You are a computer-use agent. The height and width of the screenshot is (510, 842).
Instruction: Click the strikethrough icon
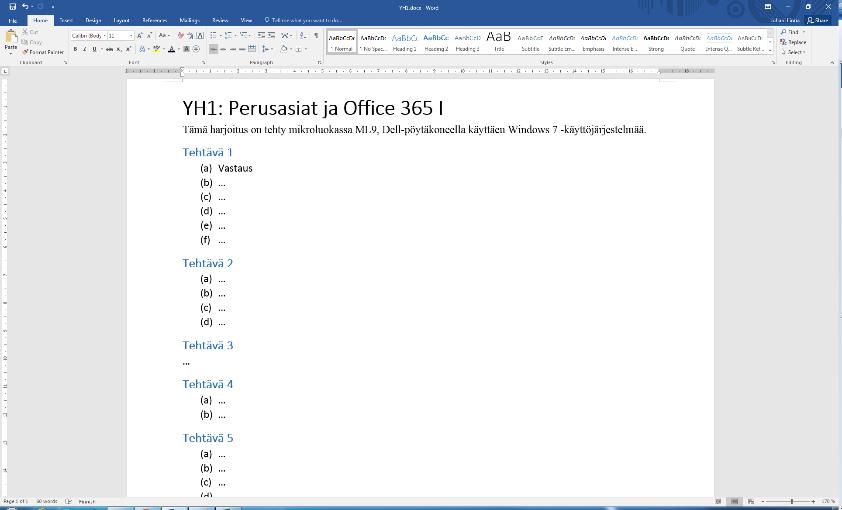pyautogui.click(x=110, y=49)
